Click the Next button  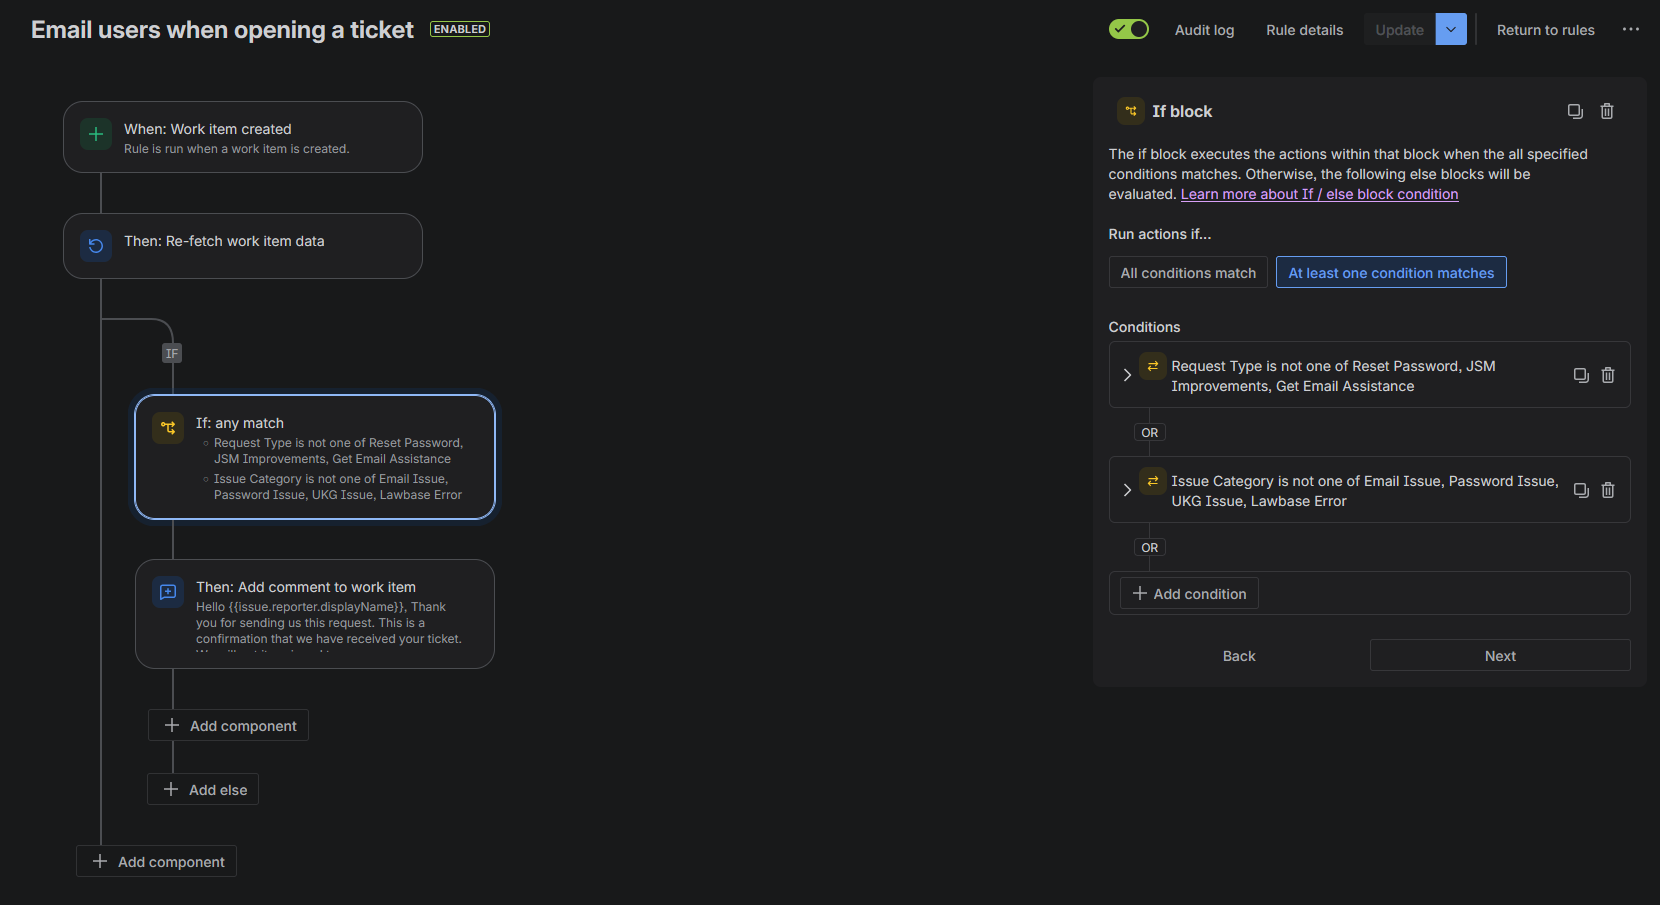(x=1500, y=655)
